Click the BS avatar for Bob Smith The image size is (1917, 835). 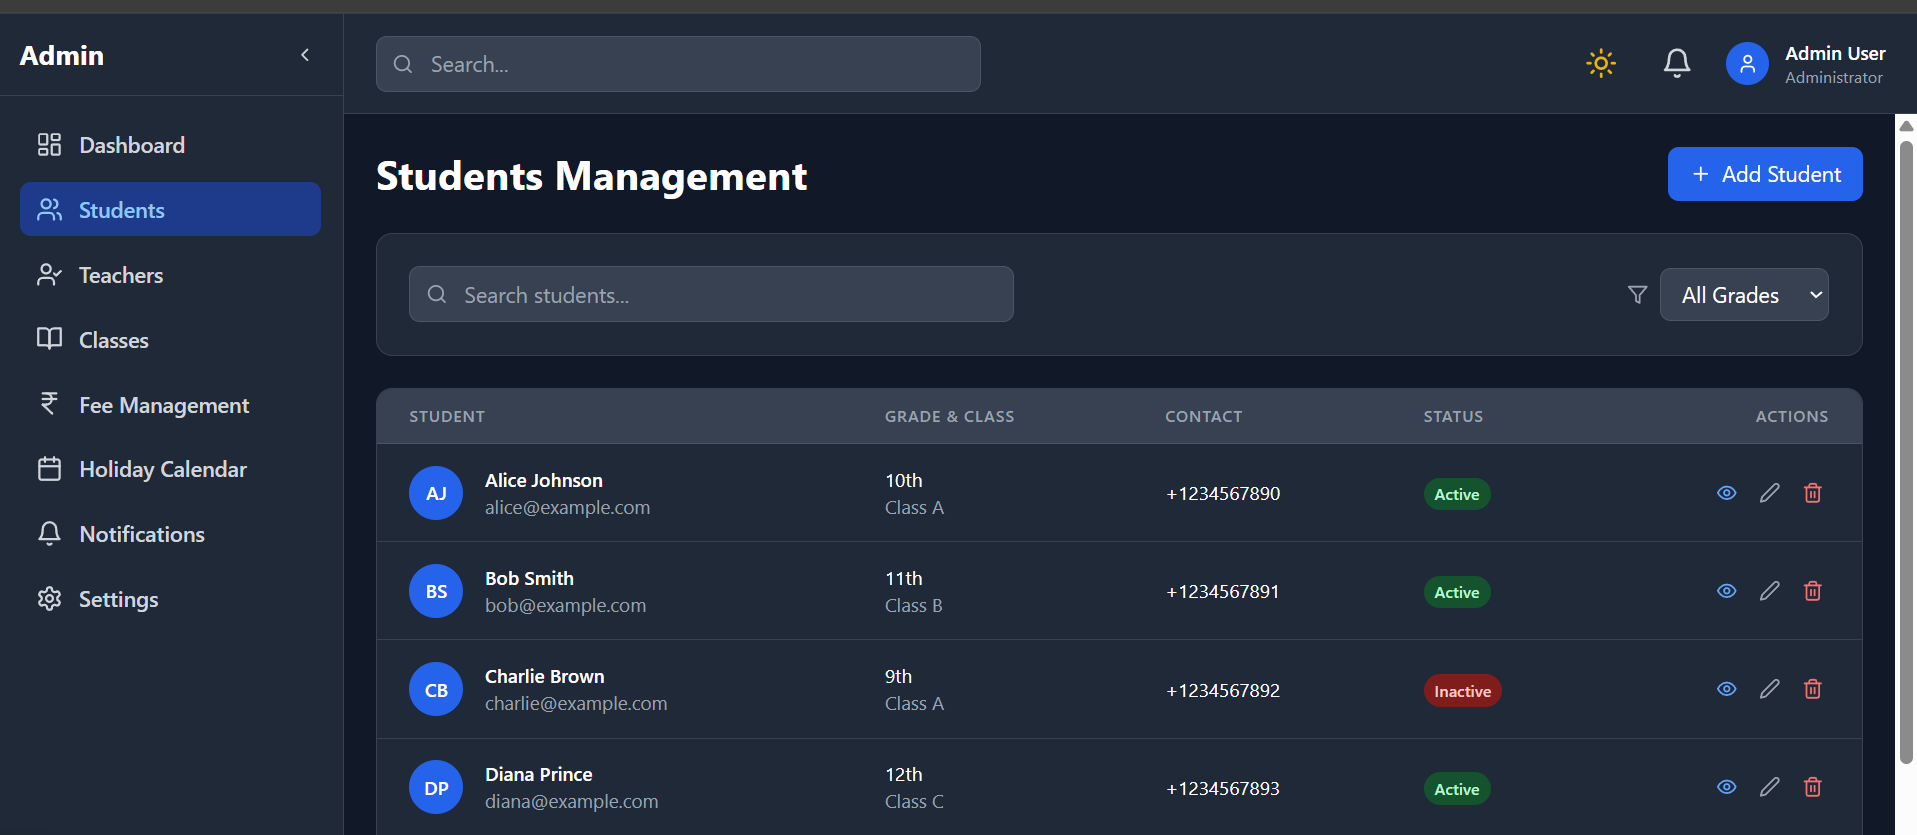coord(436,591)
